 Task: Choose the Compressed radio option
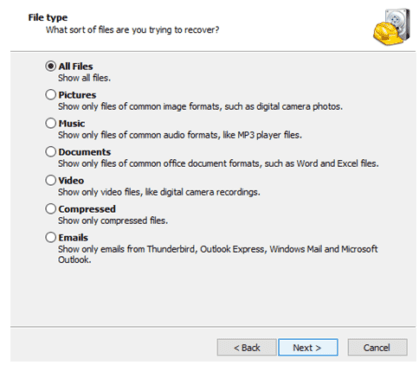pyautogui.click(x=50, y=209)
